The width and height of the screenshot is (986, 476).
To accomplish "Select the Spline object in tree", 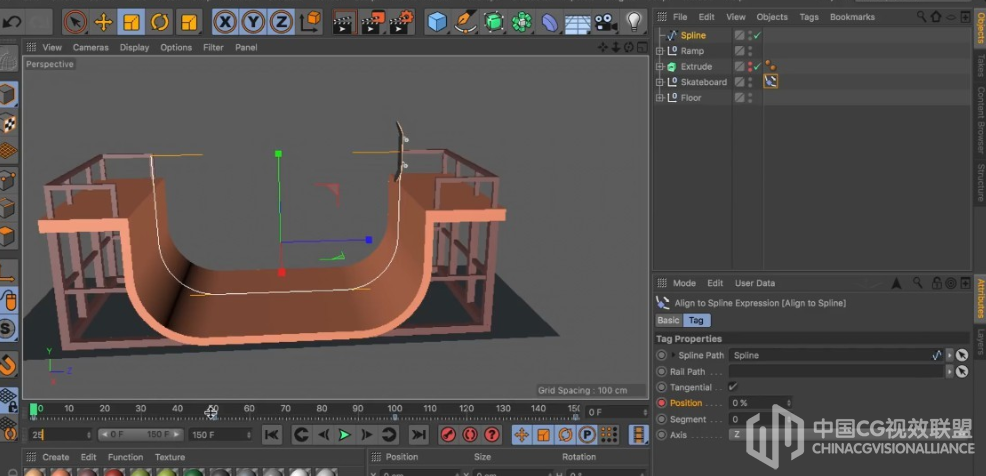I will tap(693, 35).
